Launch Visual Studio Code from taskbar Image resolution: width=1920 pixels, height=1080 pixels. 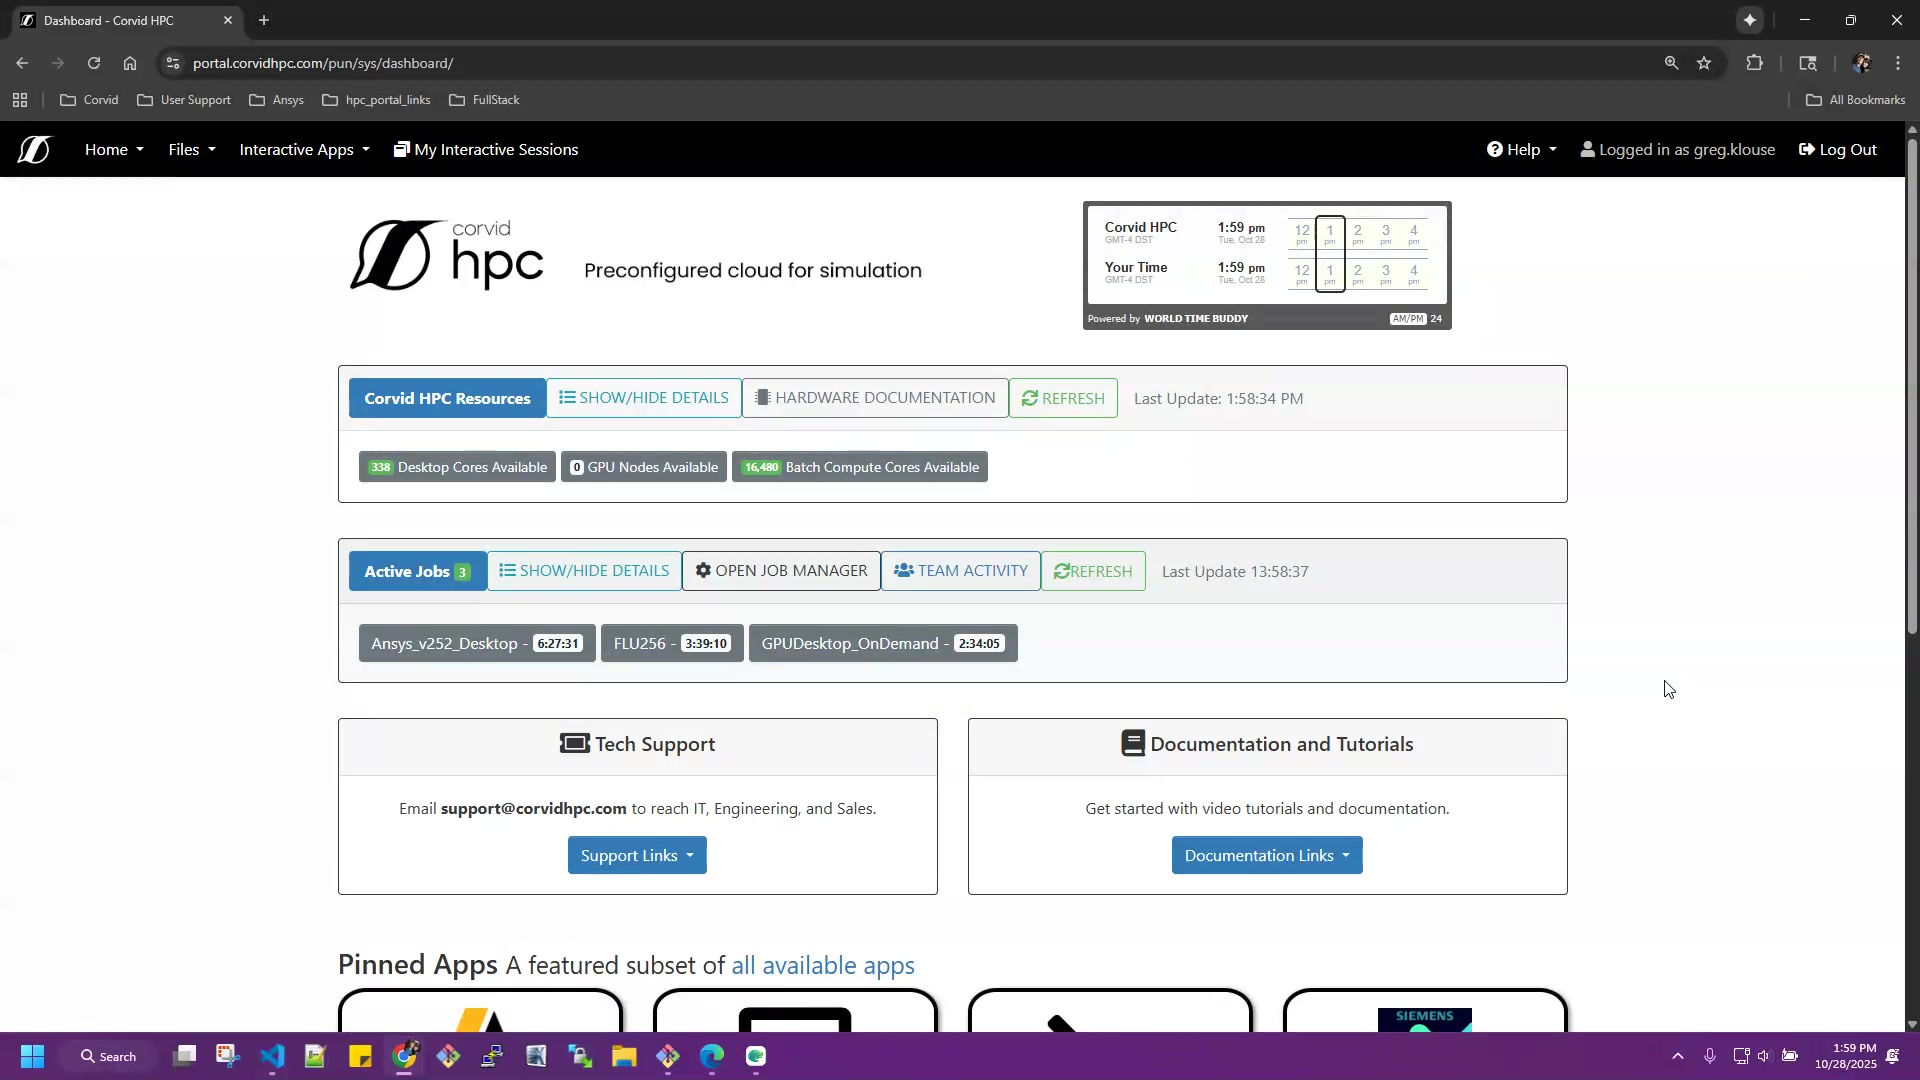(272, 1056)
